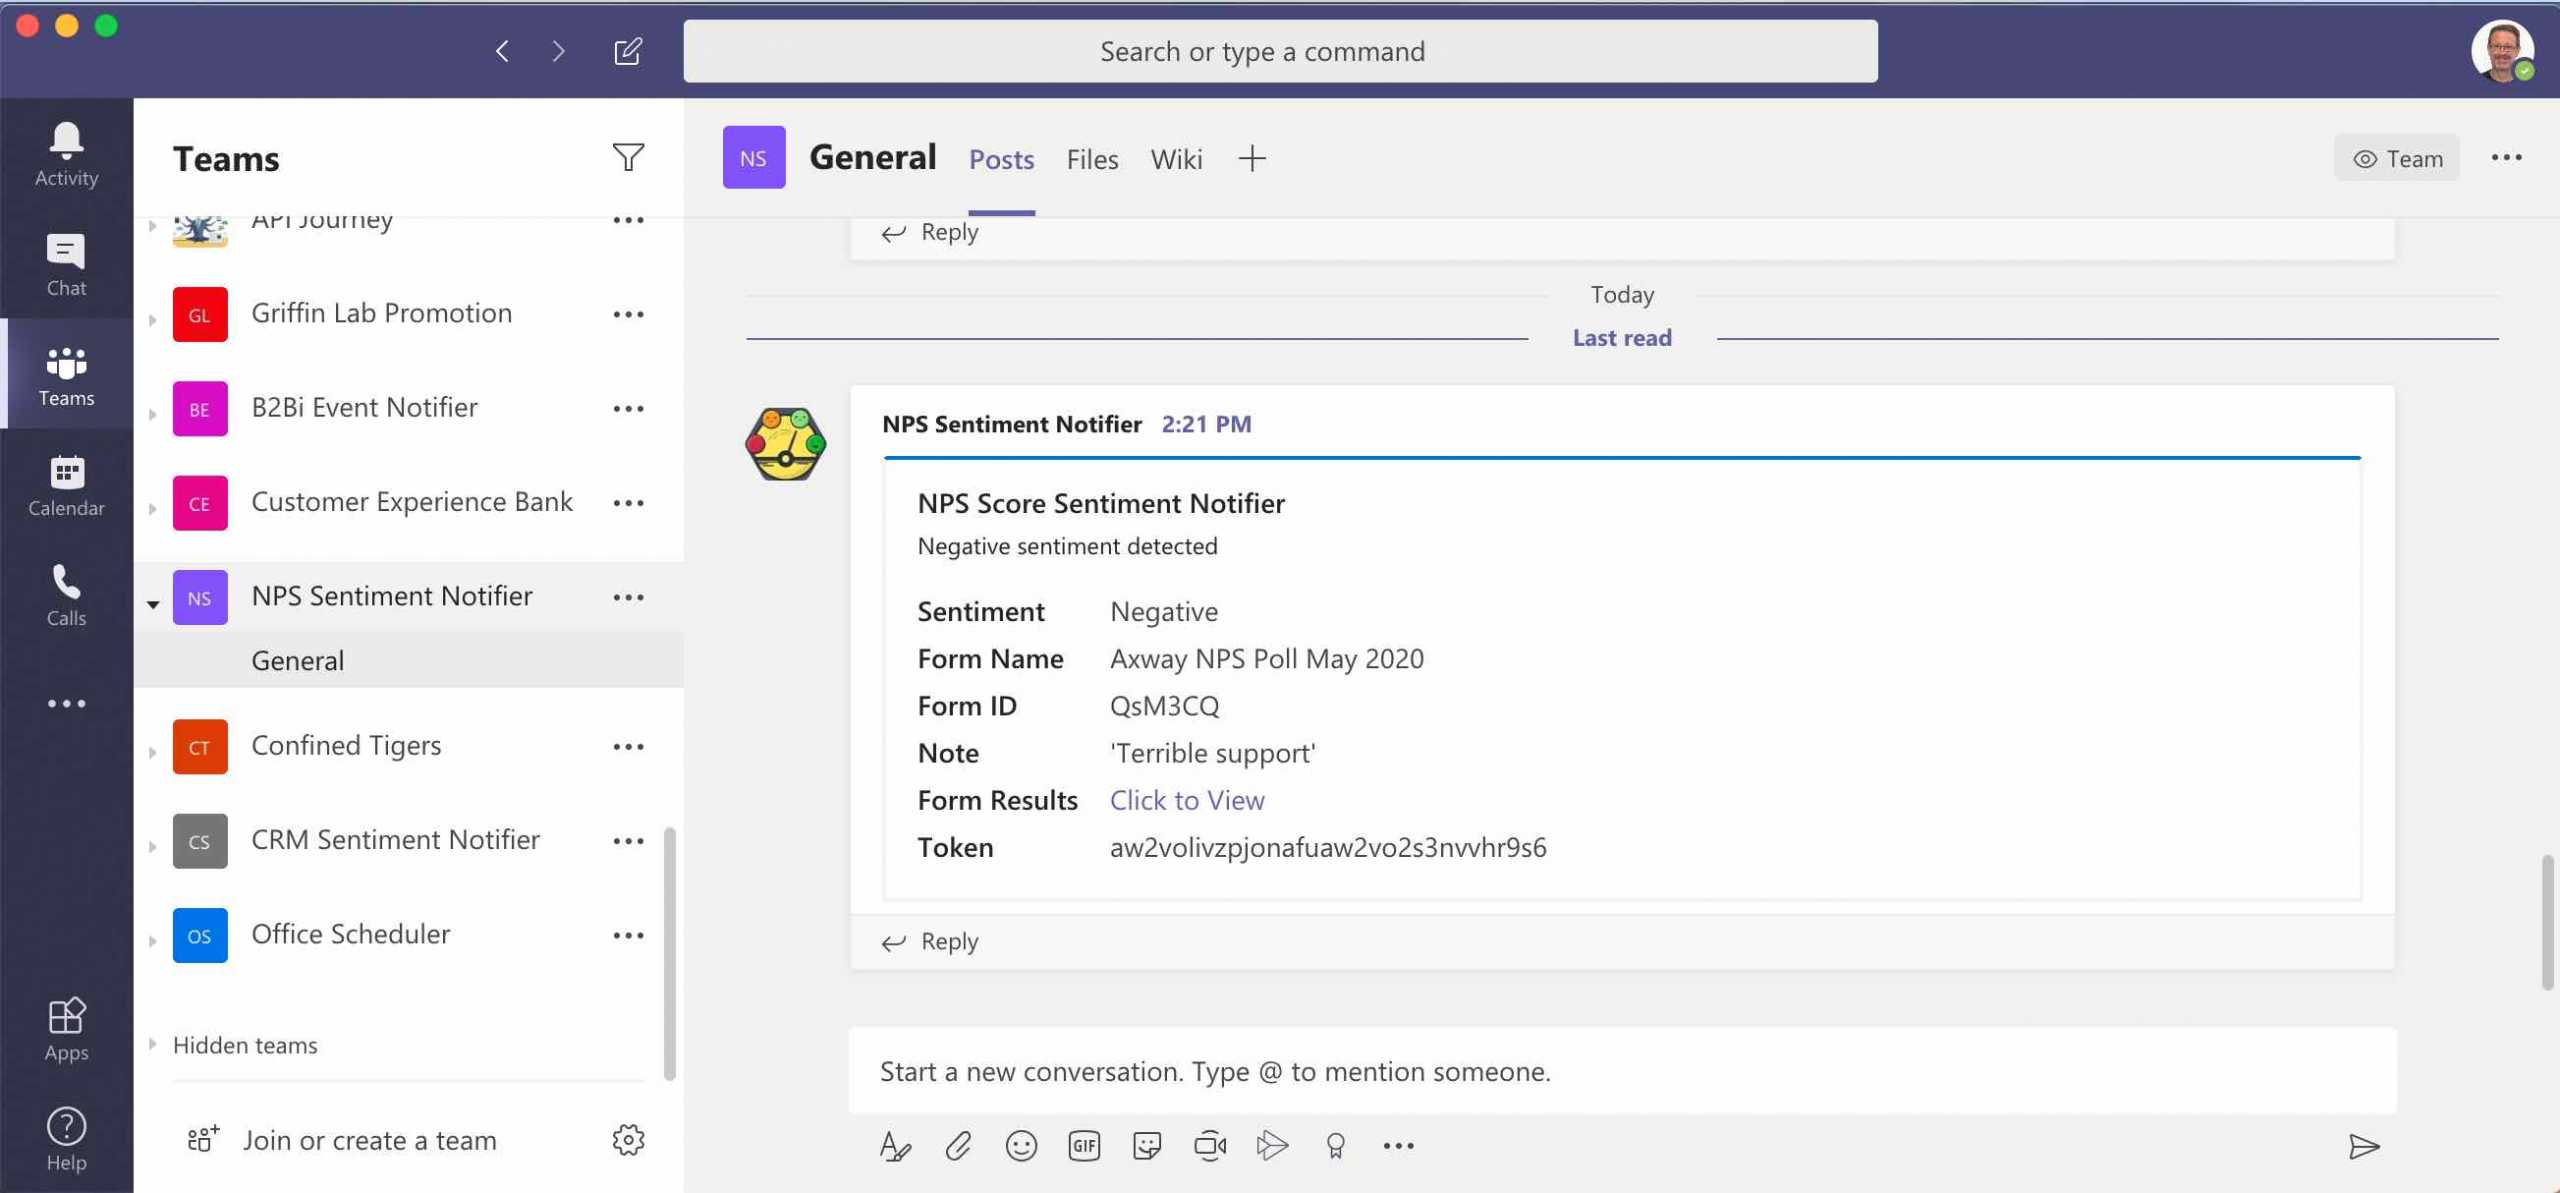Open the GIF picker
This screenshot has height=1193, width=2560.
[x=1084, y=1146]
